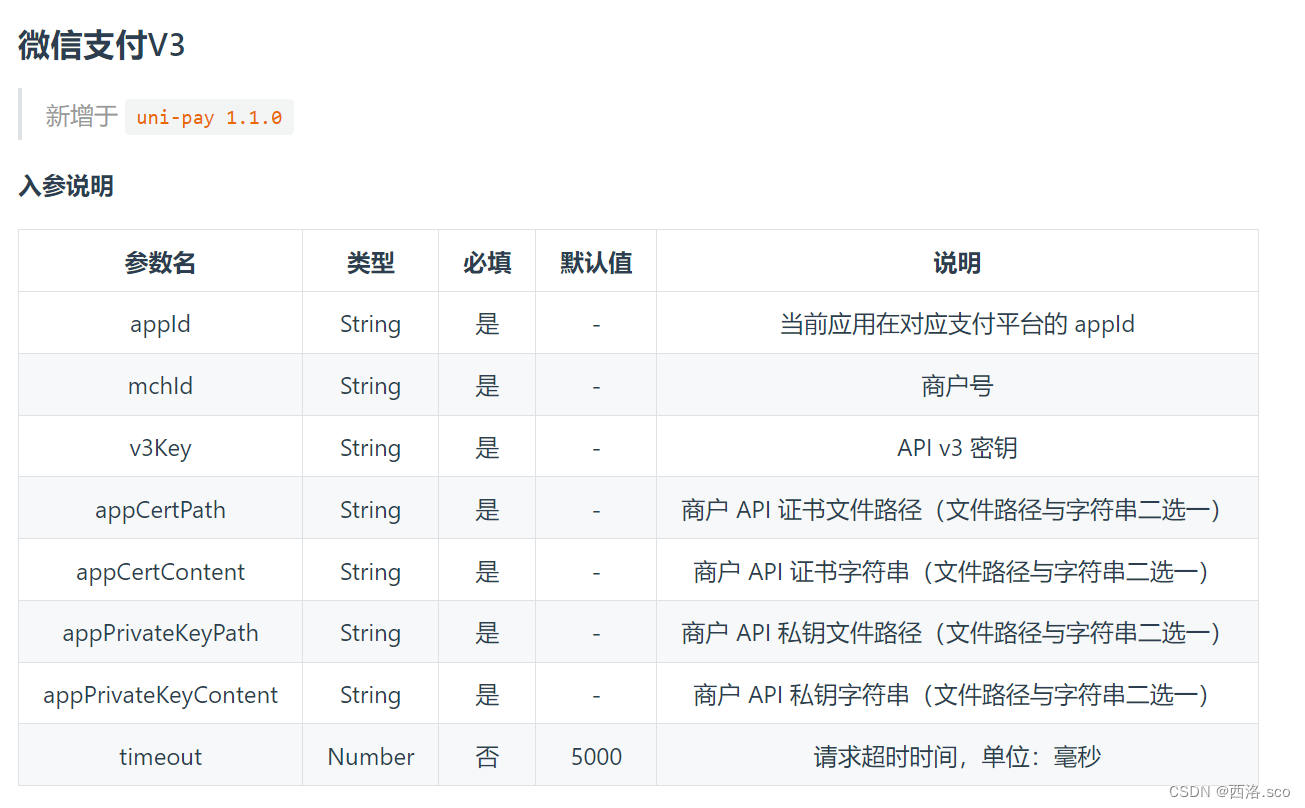Image resolution: width=1305 pixels, height=808 pixels.
Task: Click the String type in the appPrivateKeyPath row
Action: [370, 633]
